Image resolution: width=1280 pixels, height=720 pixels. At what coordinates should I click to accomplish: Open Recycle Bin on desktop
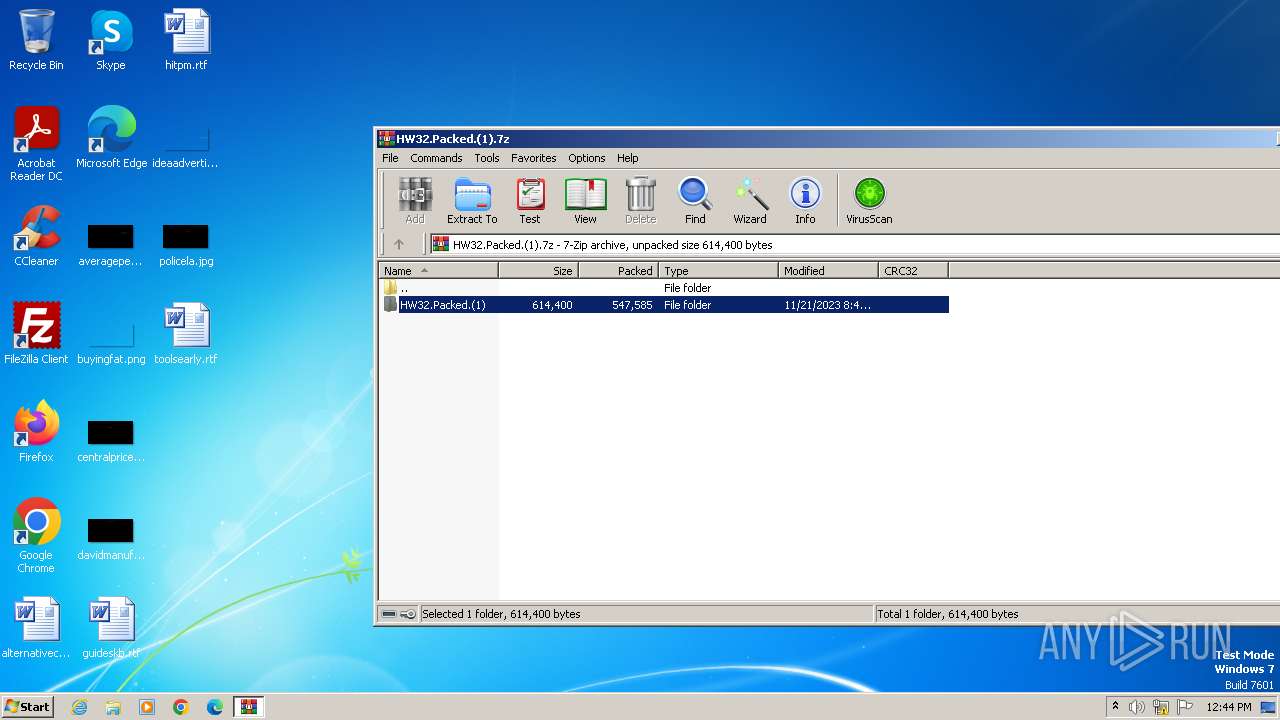pyautogui.click(x=36, y=40)
